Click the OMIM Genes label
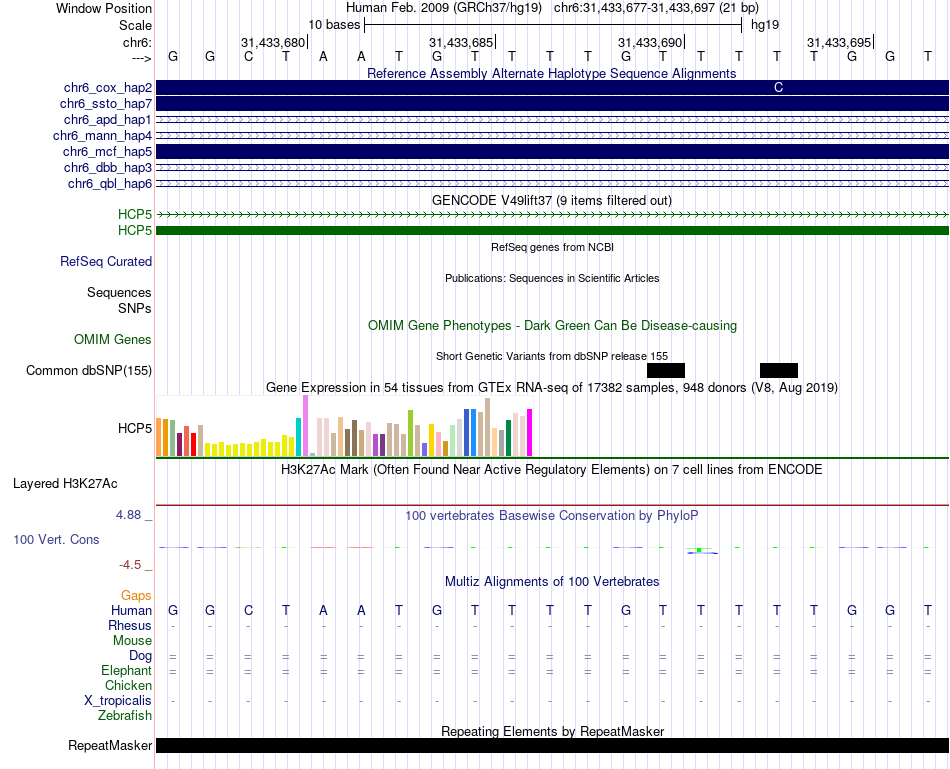This screenshot has width=950, height=769. pos(113,339)
